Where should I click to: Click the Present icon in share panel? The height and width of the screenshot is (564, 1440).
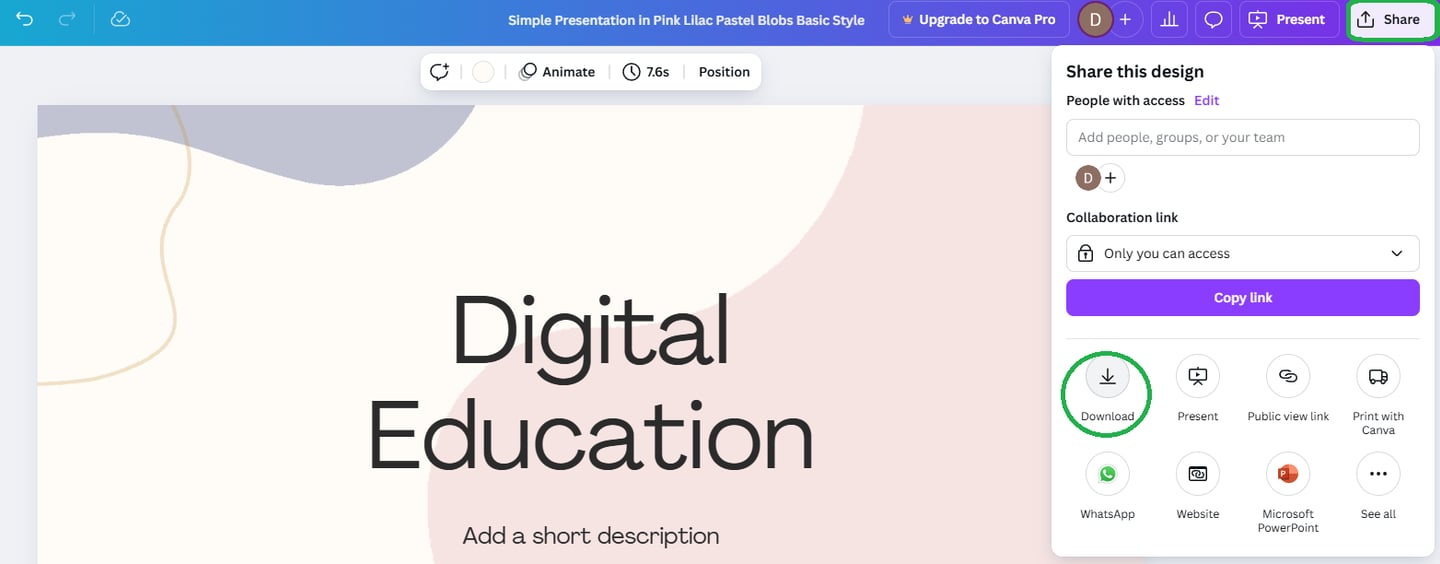1197,377
